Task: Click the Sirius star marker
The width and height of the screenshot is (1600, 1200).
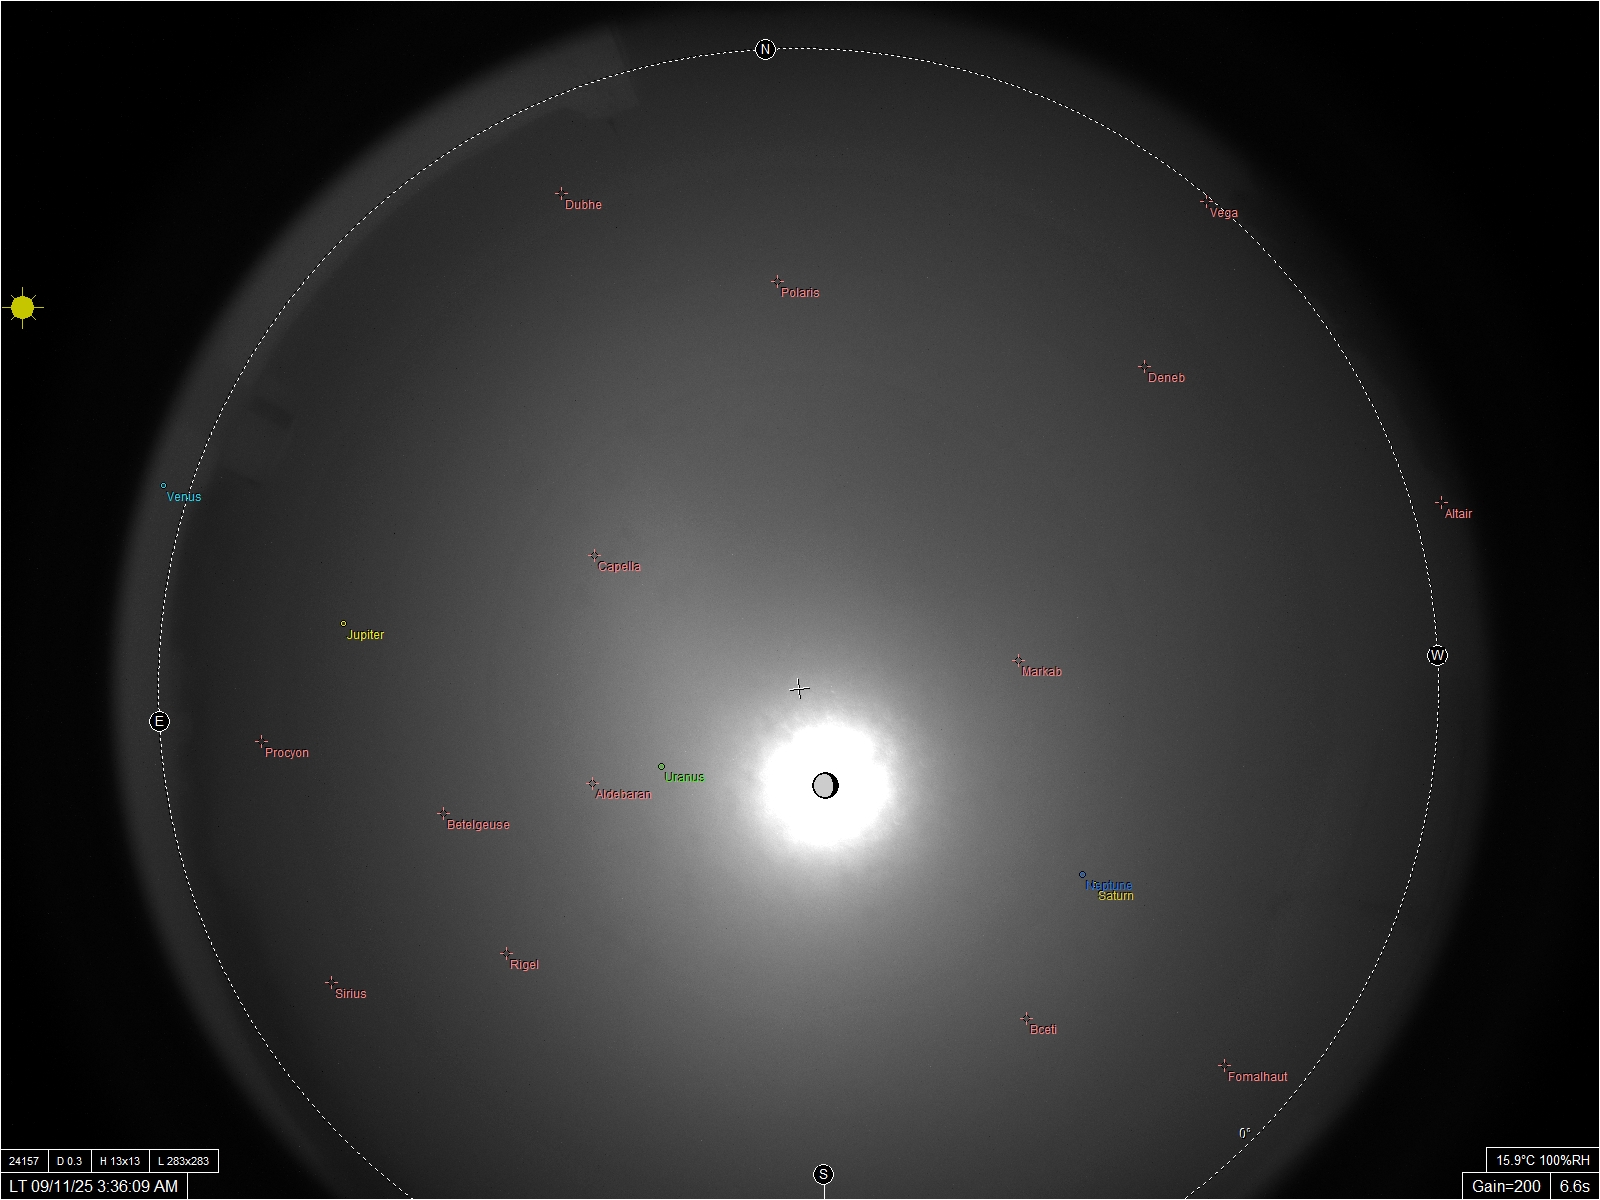Action: pos(331,983)
